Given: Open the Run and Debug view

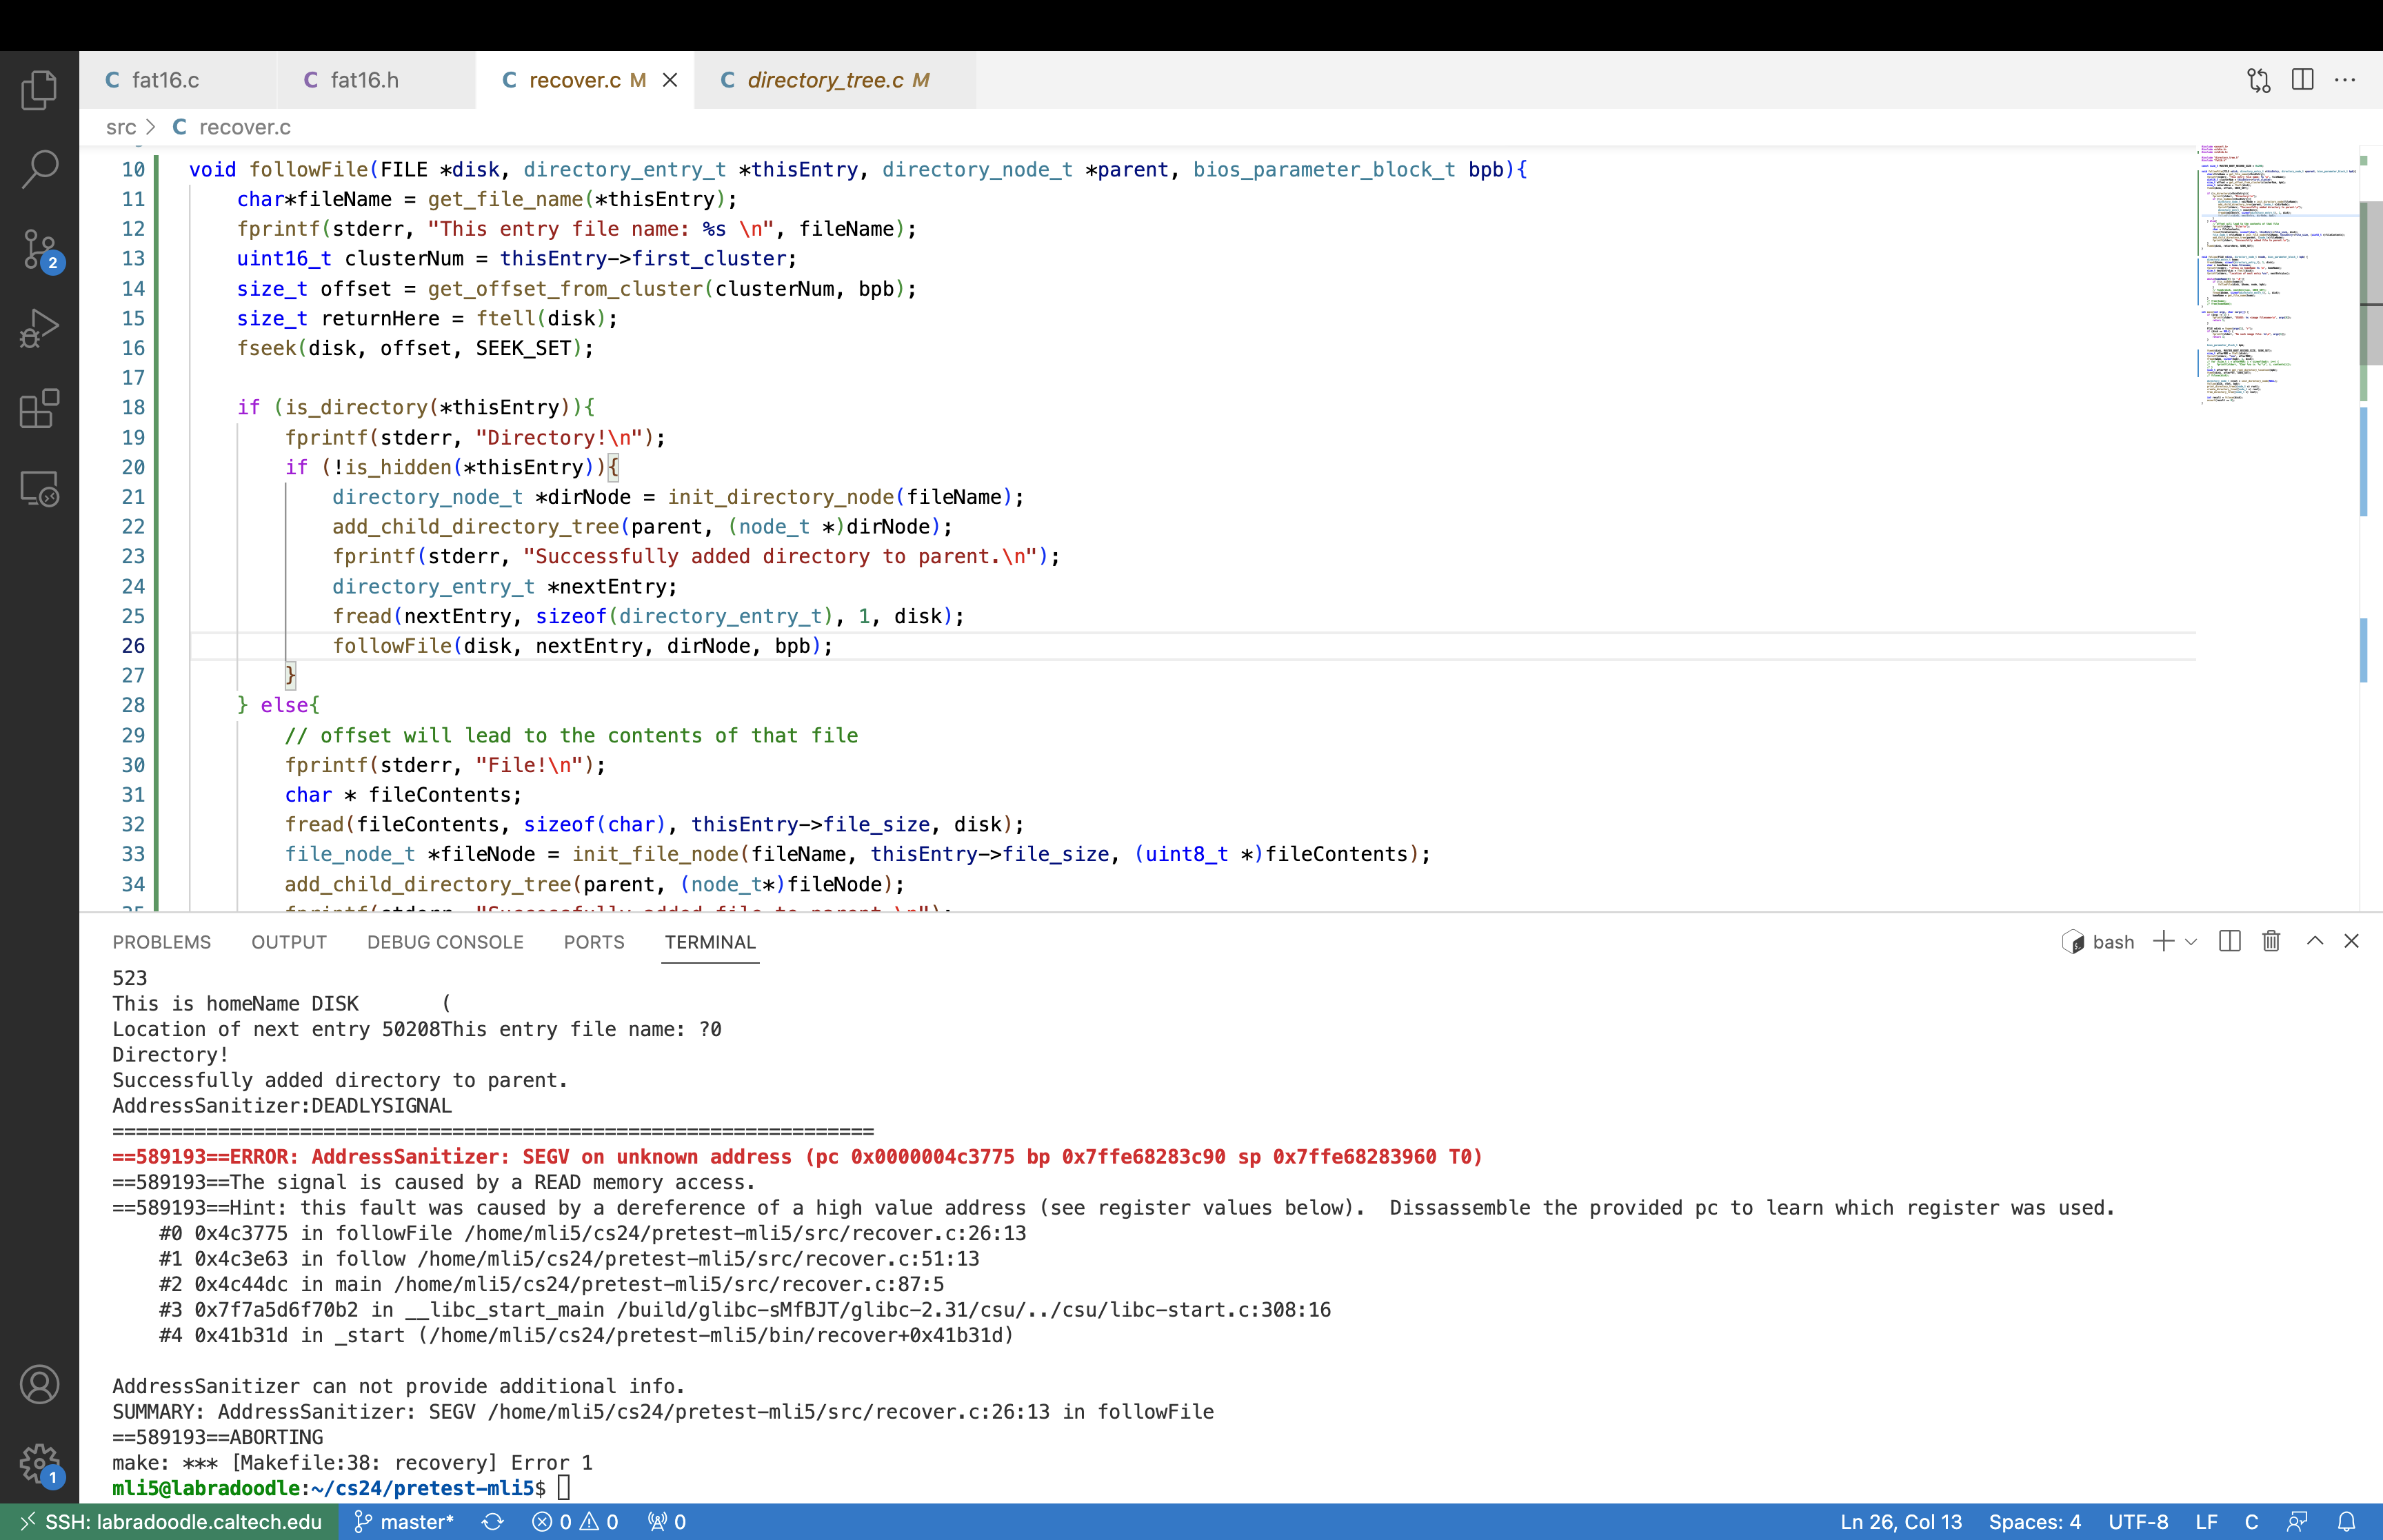Looking at the screenshot, I should pyautogui.click(x=39, y=328).
